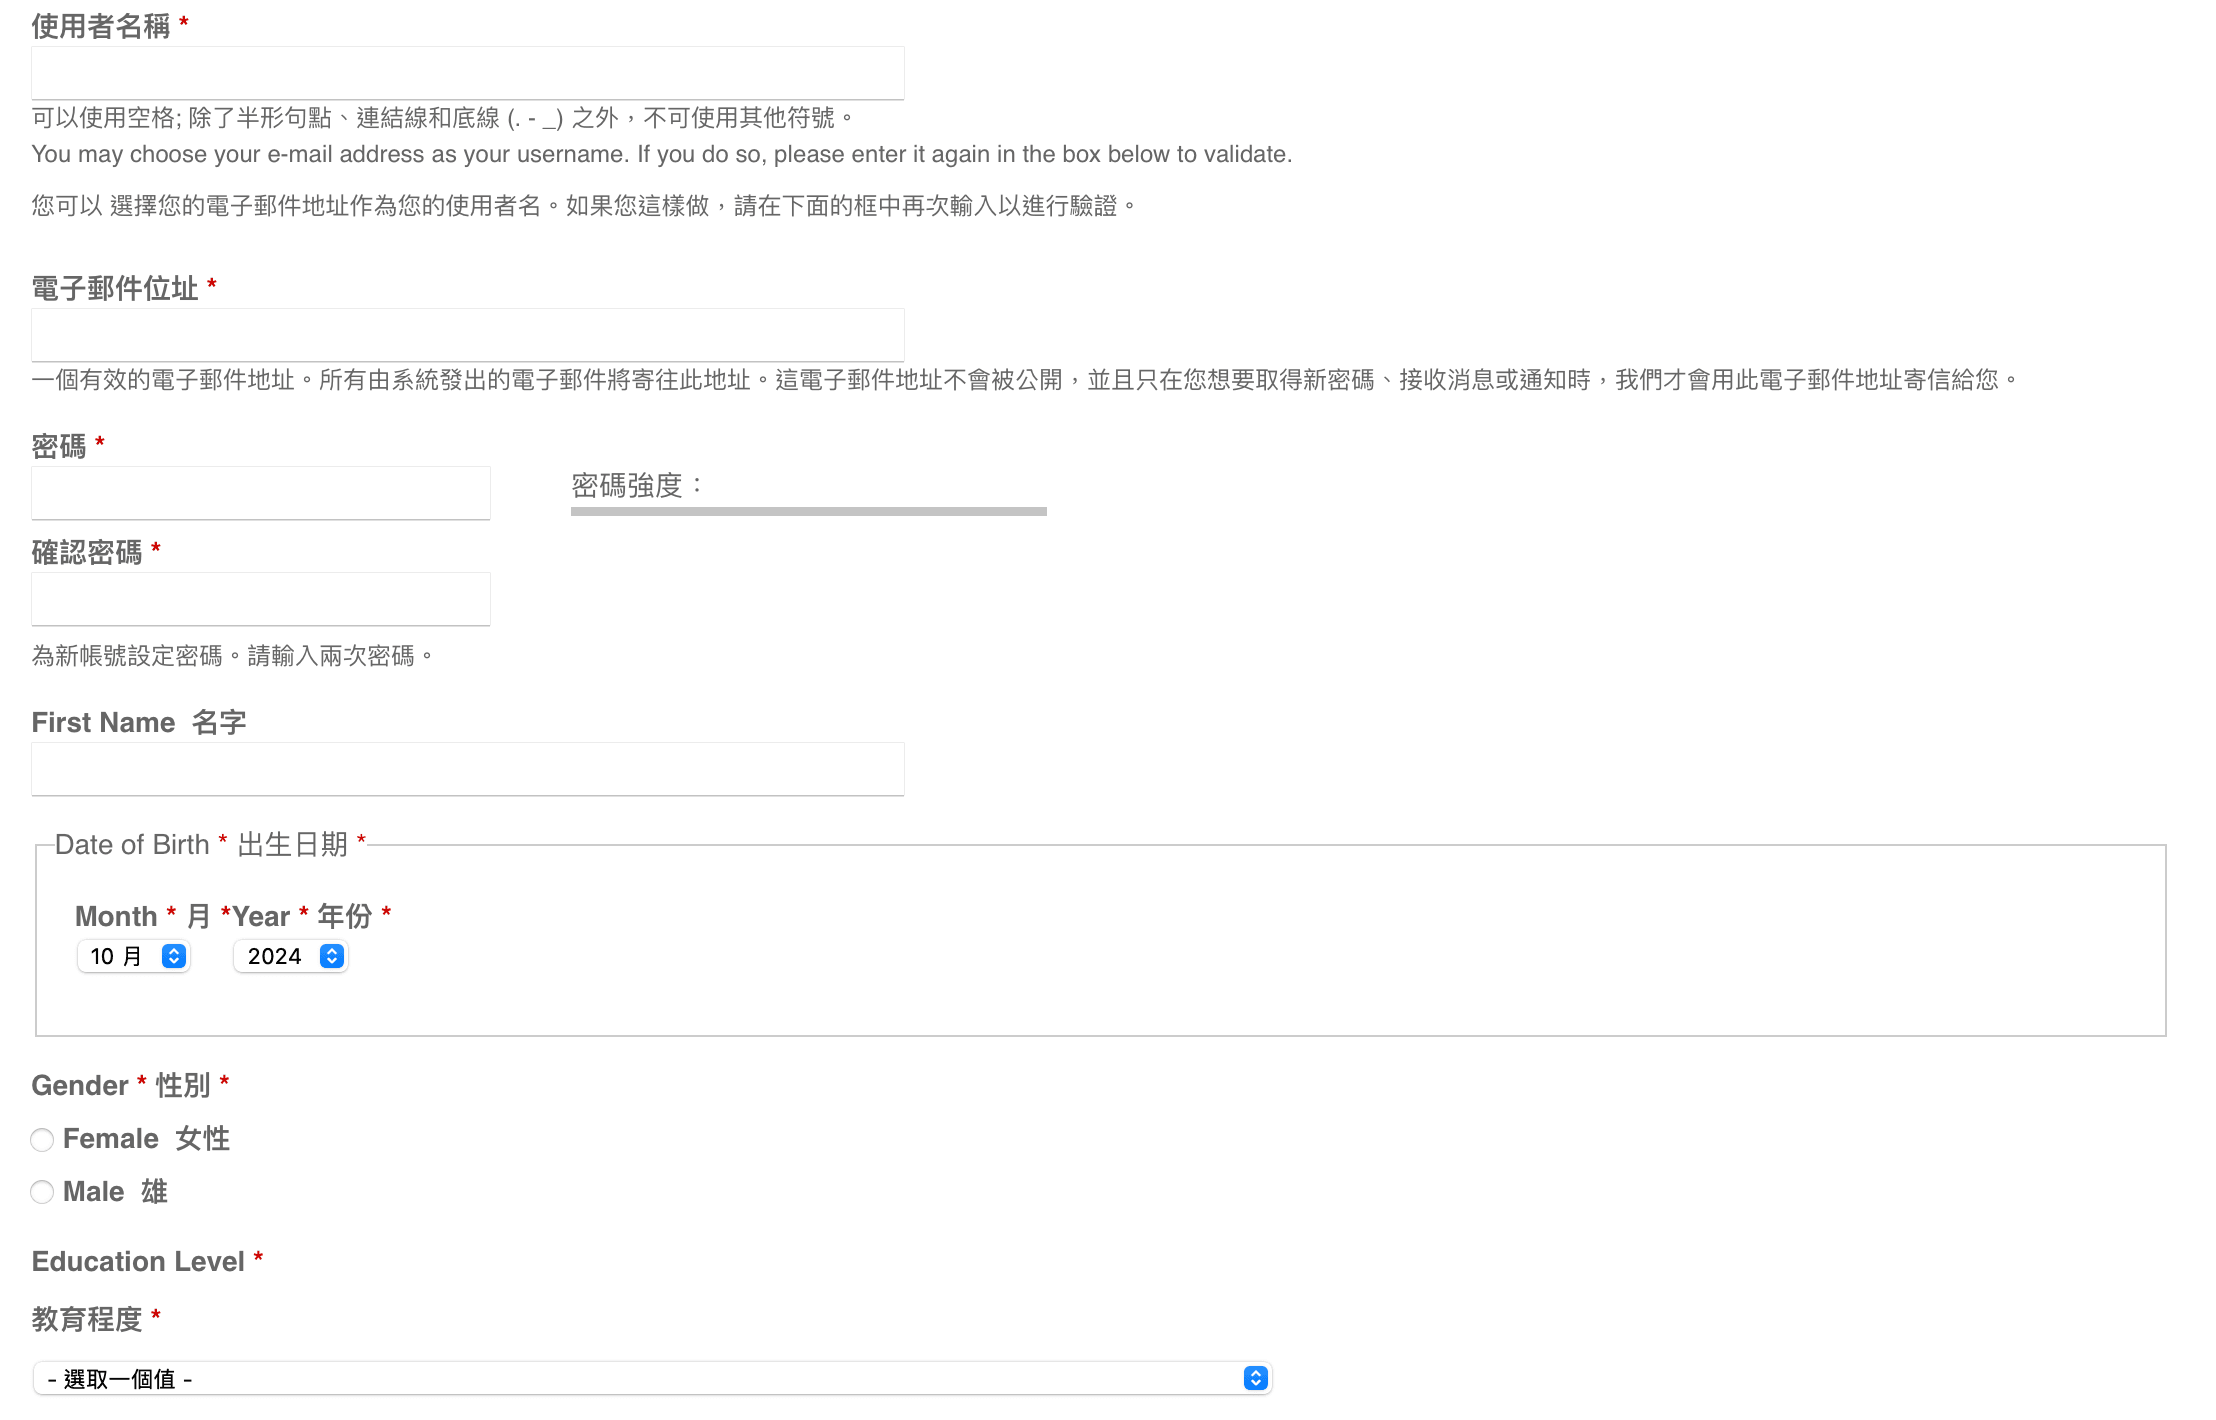Open the birth Month dropdown showing 10 月
This screenshot has width=2216, height=1420.
pos(120,957)
